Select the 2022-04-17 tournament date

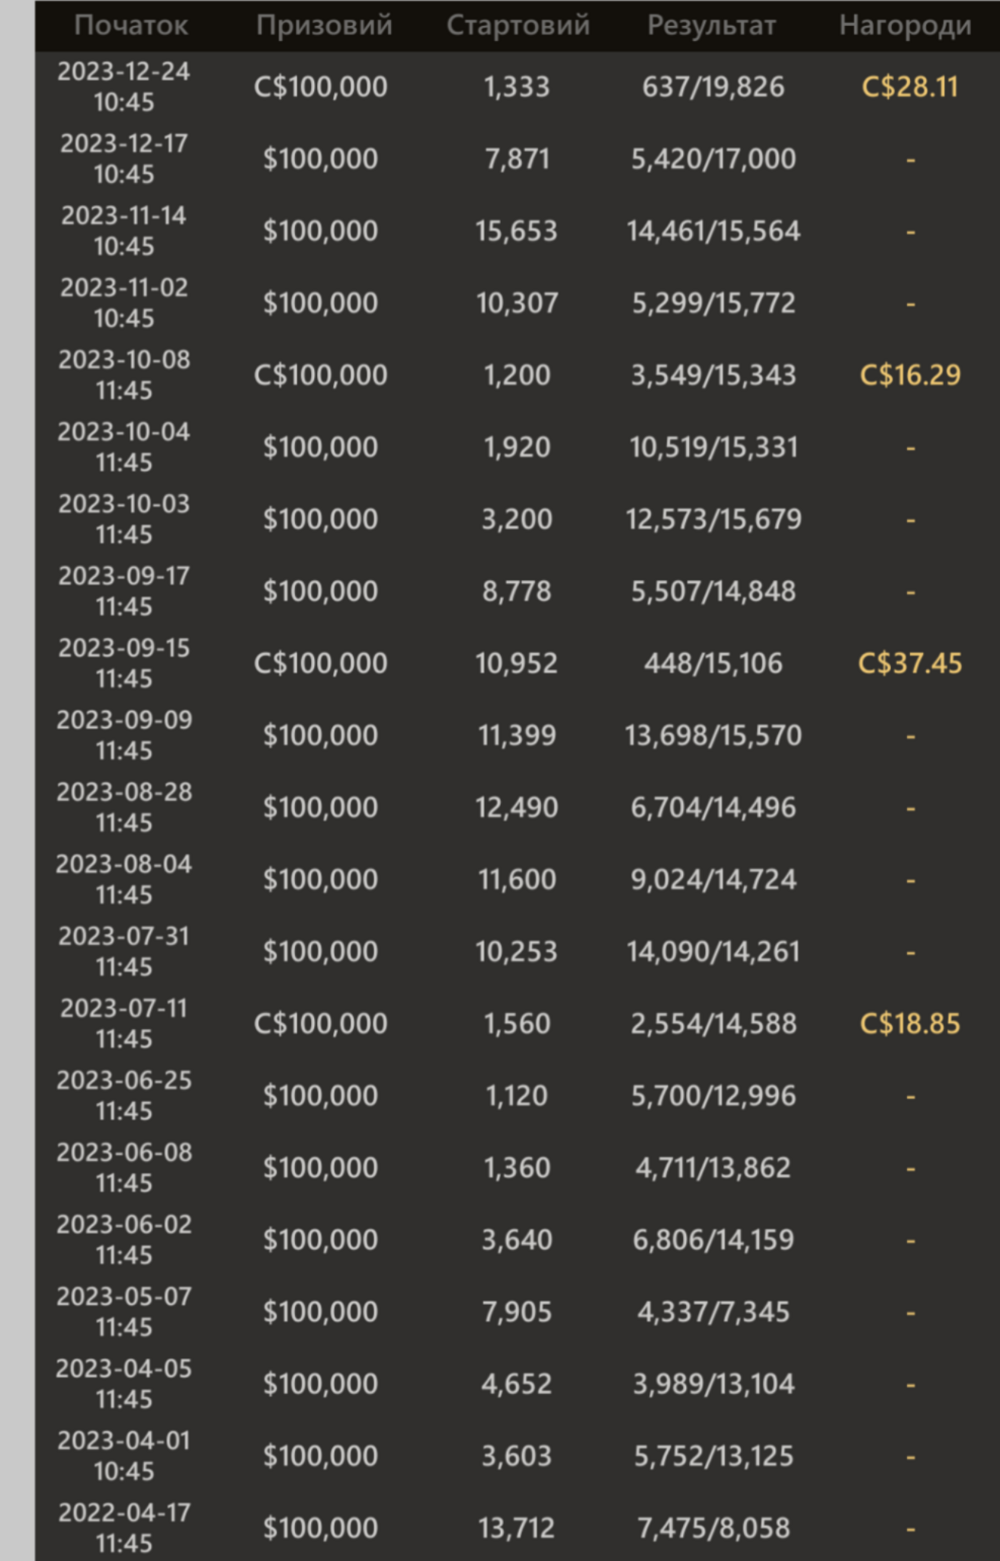tap(124, 1527)
